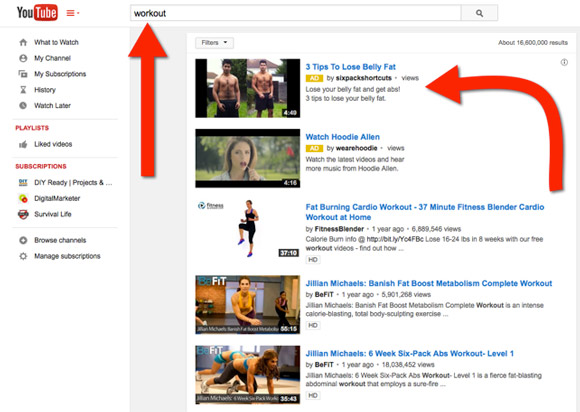Click the thumbs-up Liked videos icon

(23, 144)
